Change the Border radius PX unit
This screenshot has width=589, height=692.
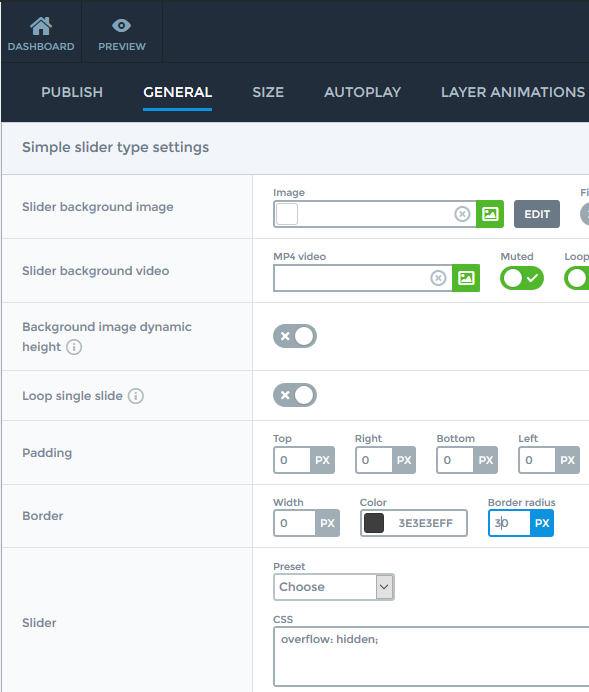[x=542, y=523]
